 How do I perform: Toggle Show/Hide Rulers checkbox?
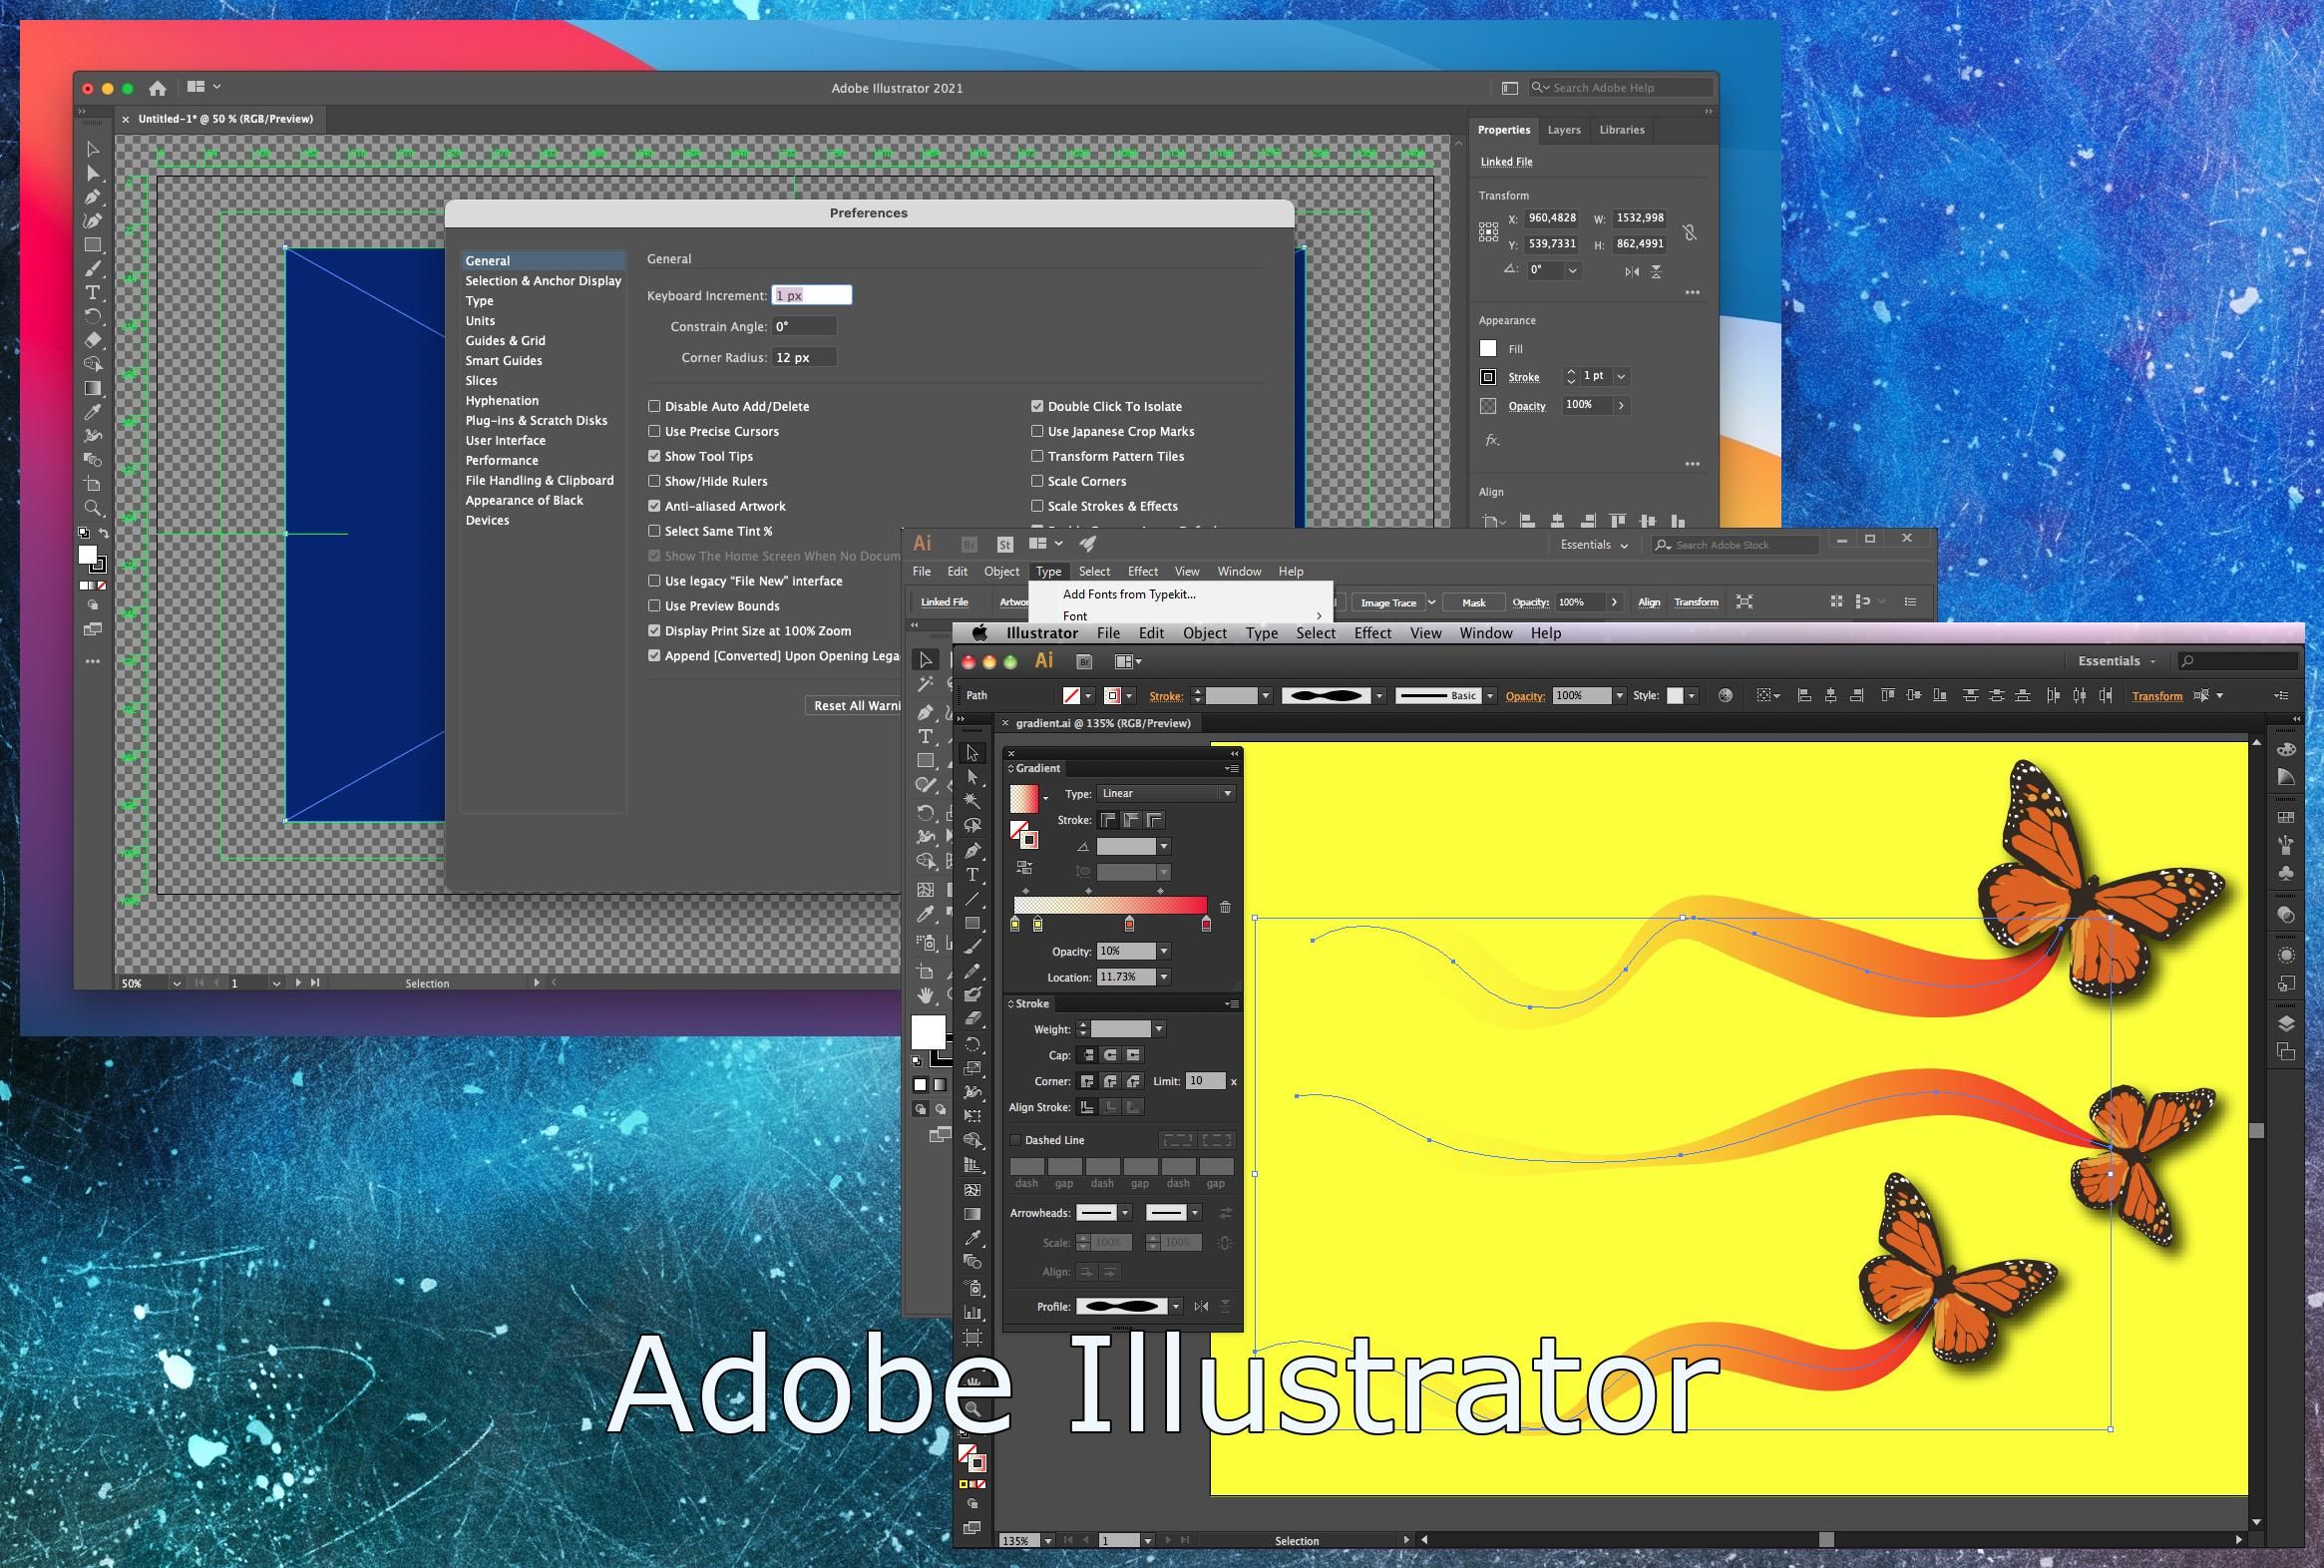point(654,481)
